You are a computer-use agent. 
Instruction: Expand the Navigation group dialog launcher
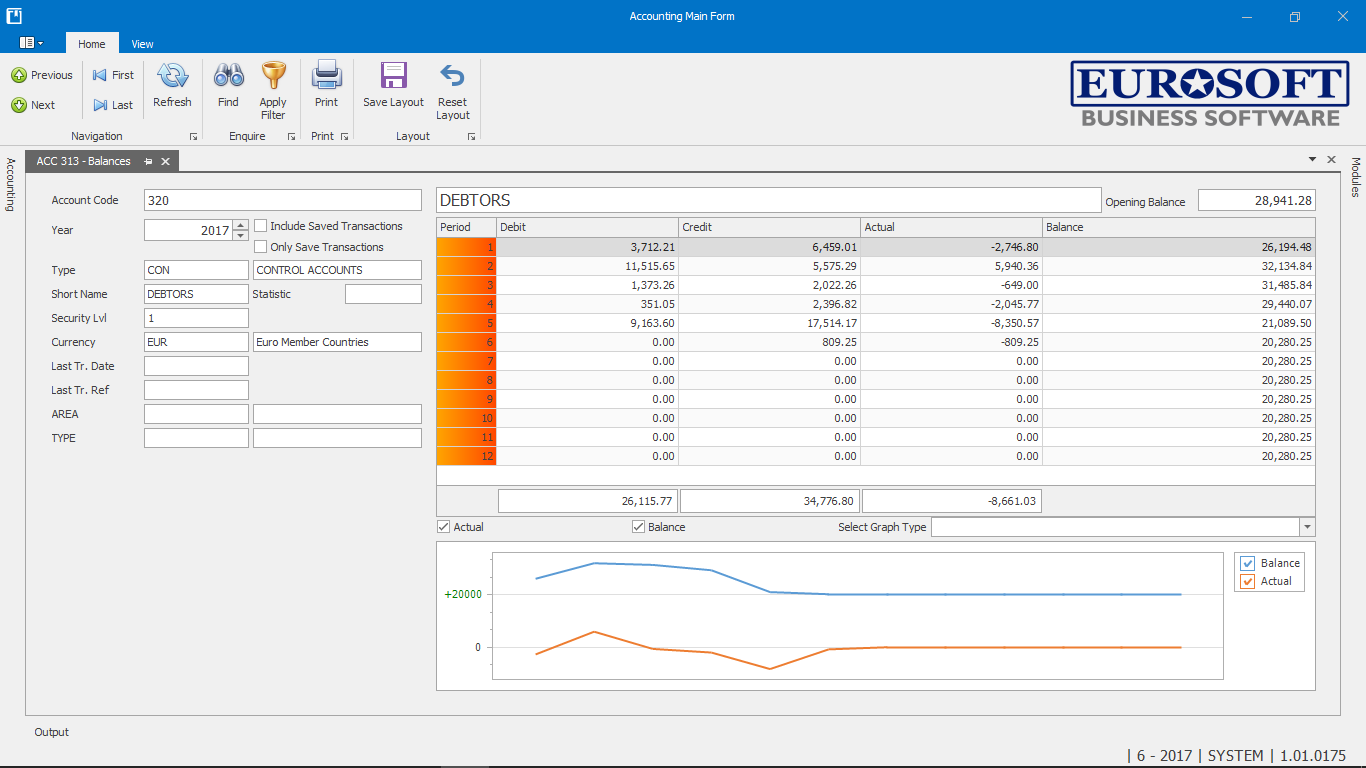click(x=193, y=137)
